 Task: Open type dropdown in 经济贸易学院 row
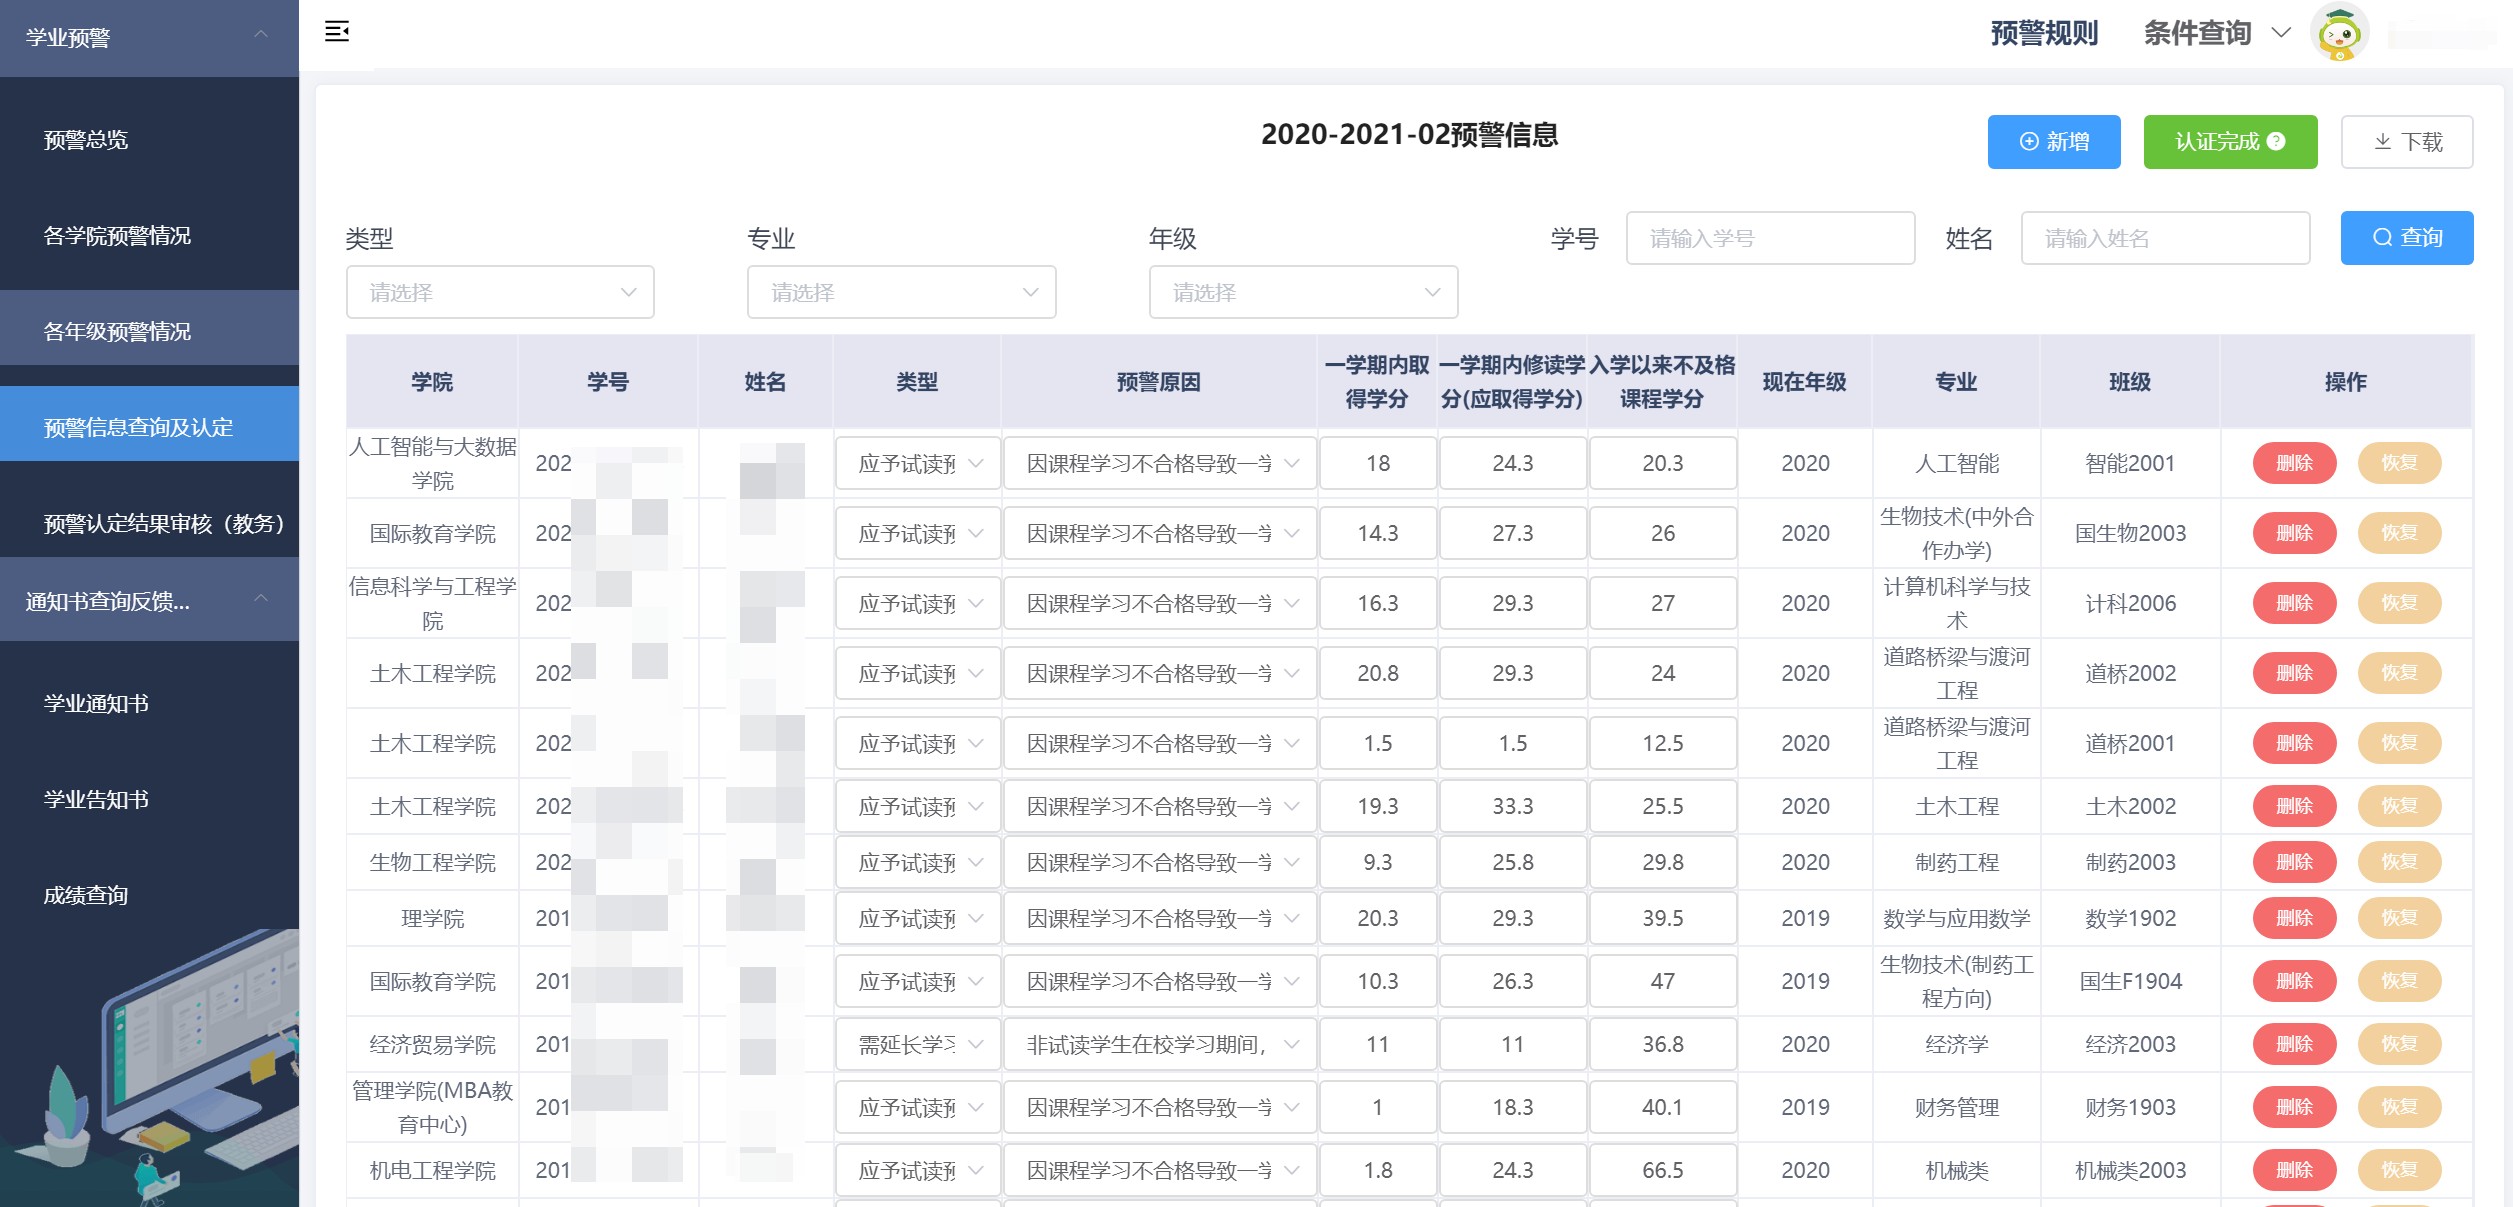point(918,1044)
